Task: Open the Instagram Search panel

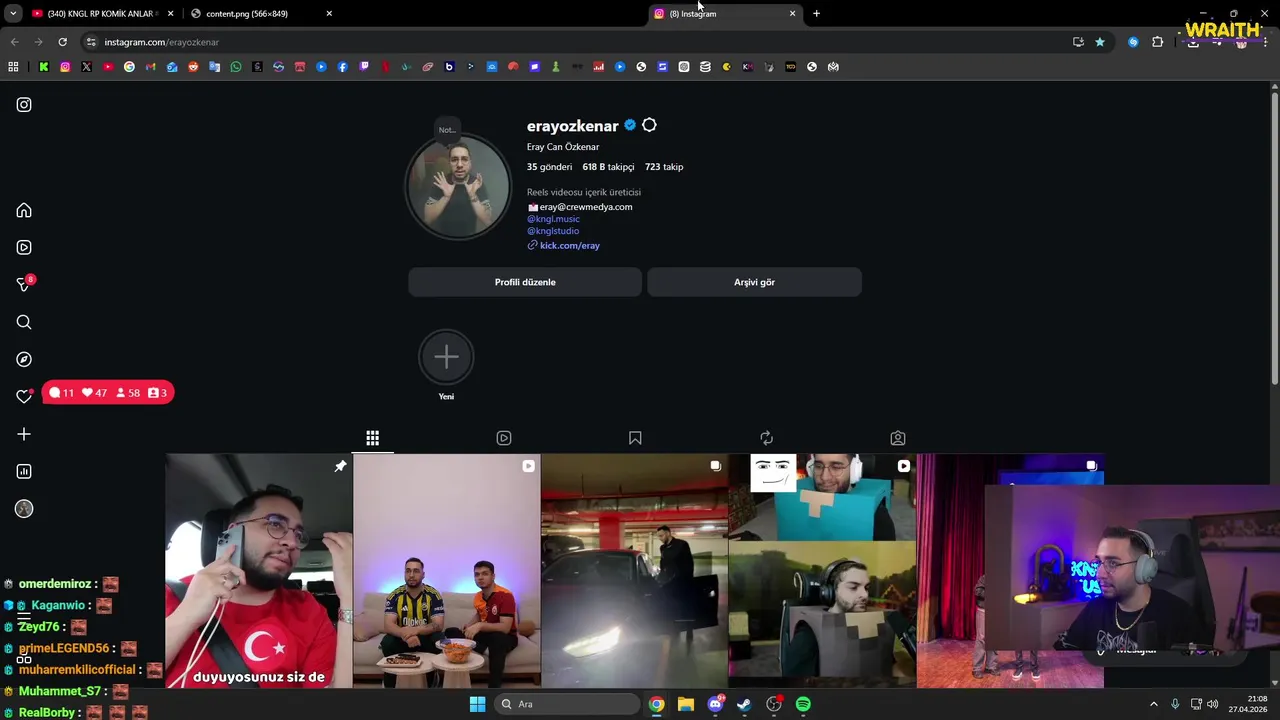Action: pos(24,322)
